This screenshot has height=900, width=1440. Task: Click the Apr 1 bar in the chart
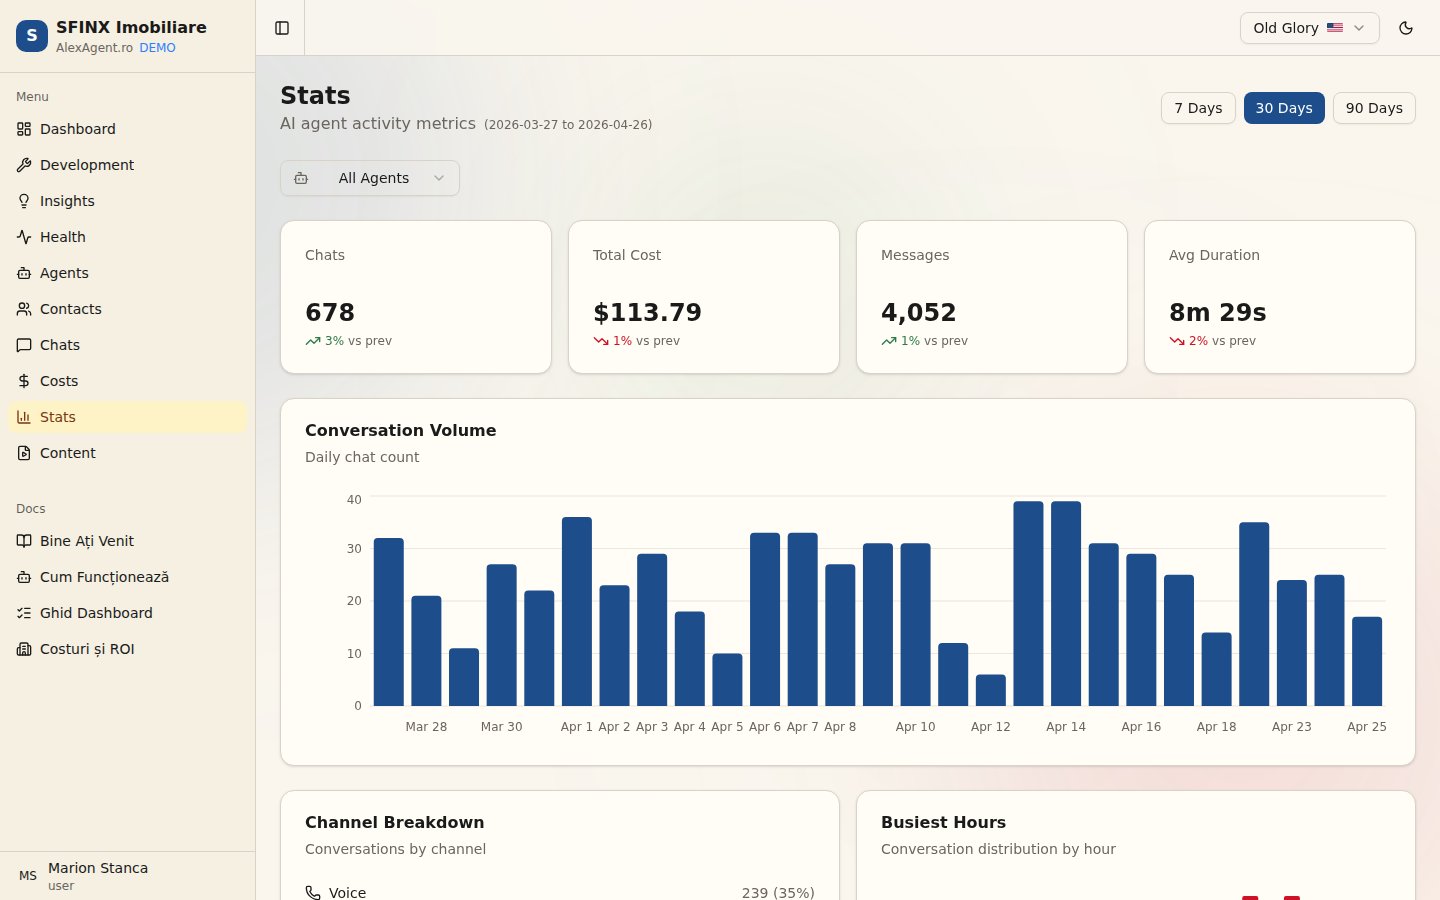click(x=577, y=611)
